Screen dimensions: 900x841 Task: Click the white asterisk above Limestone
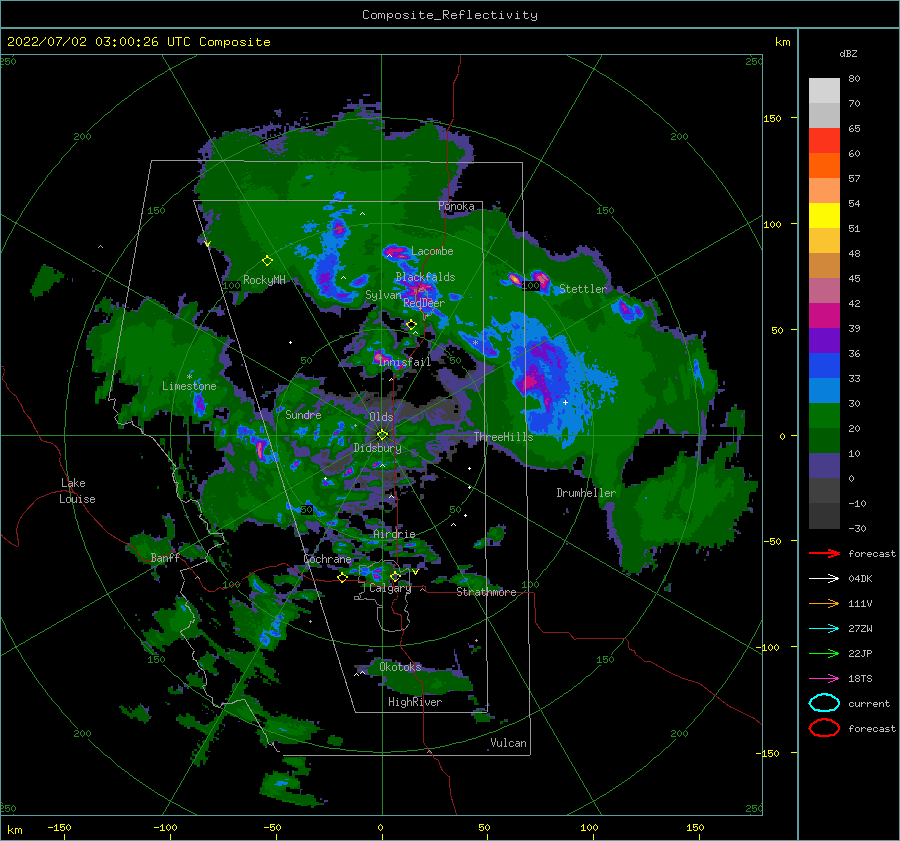189,377
